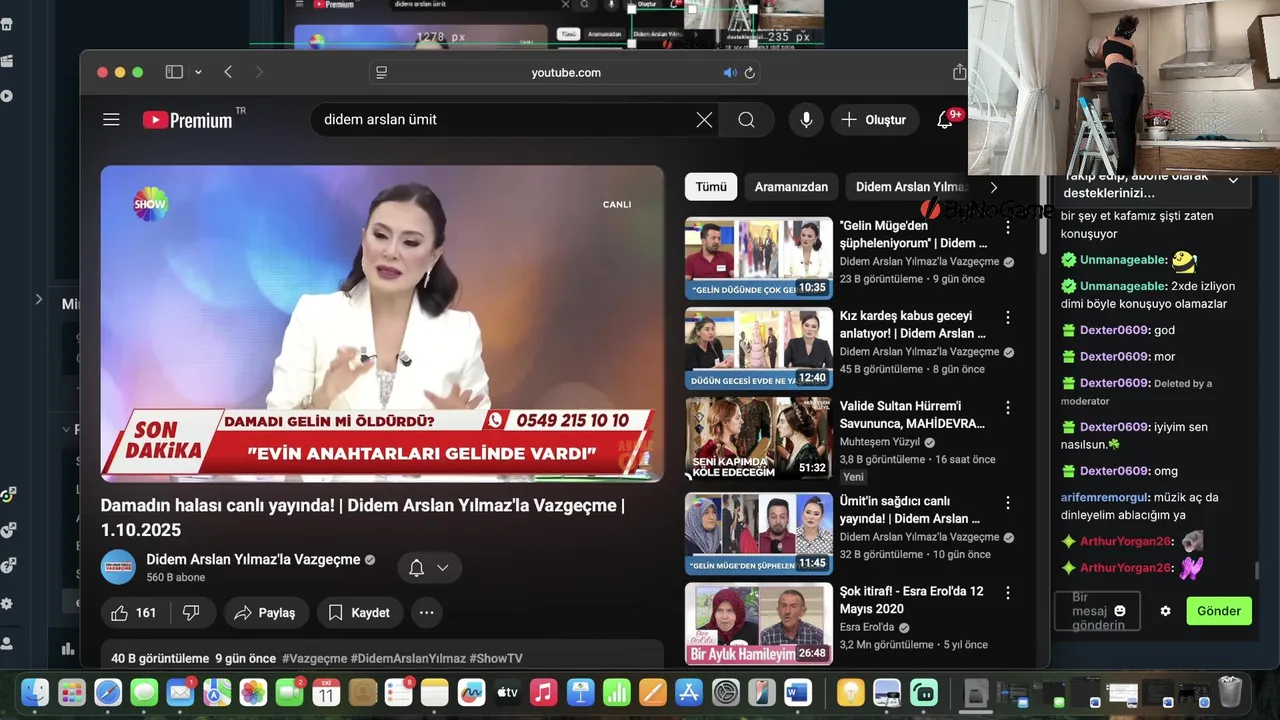Open hashtag #ShowTV in description

coord(495,658)
